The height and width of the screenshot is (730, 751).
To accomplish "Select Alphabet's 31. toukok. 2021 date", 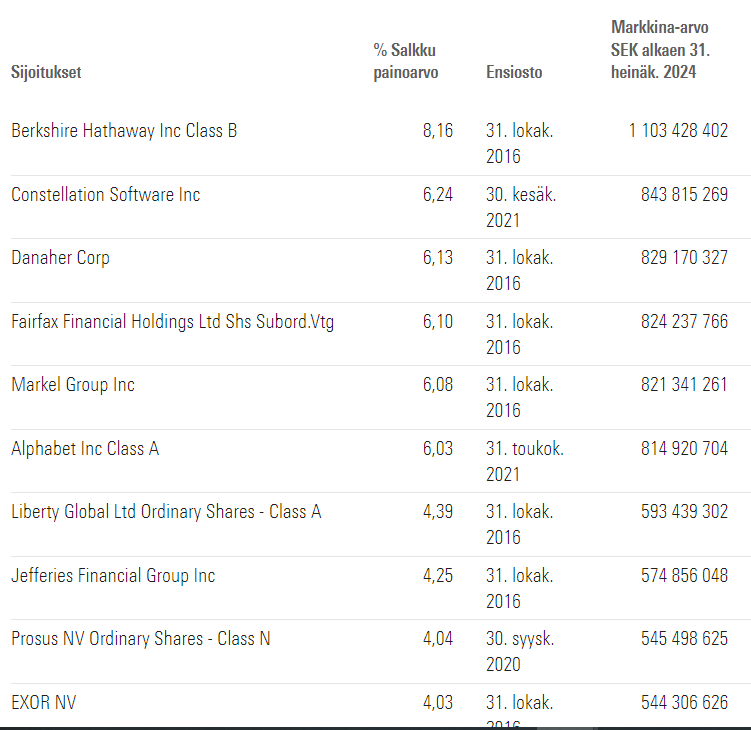I will 524,461.
